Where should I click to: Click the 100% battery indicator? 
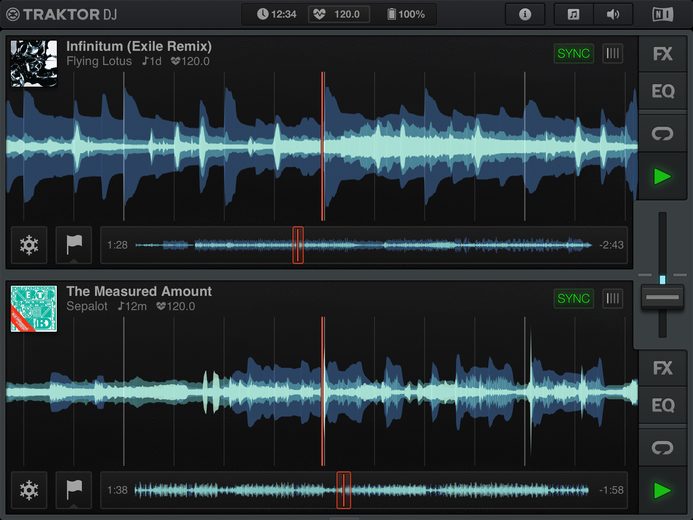[406, 15]
